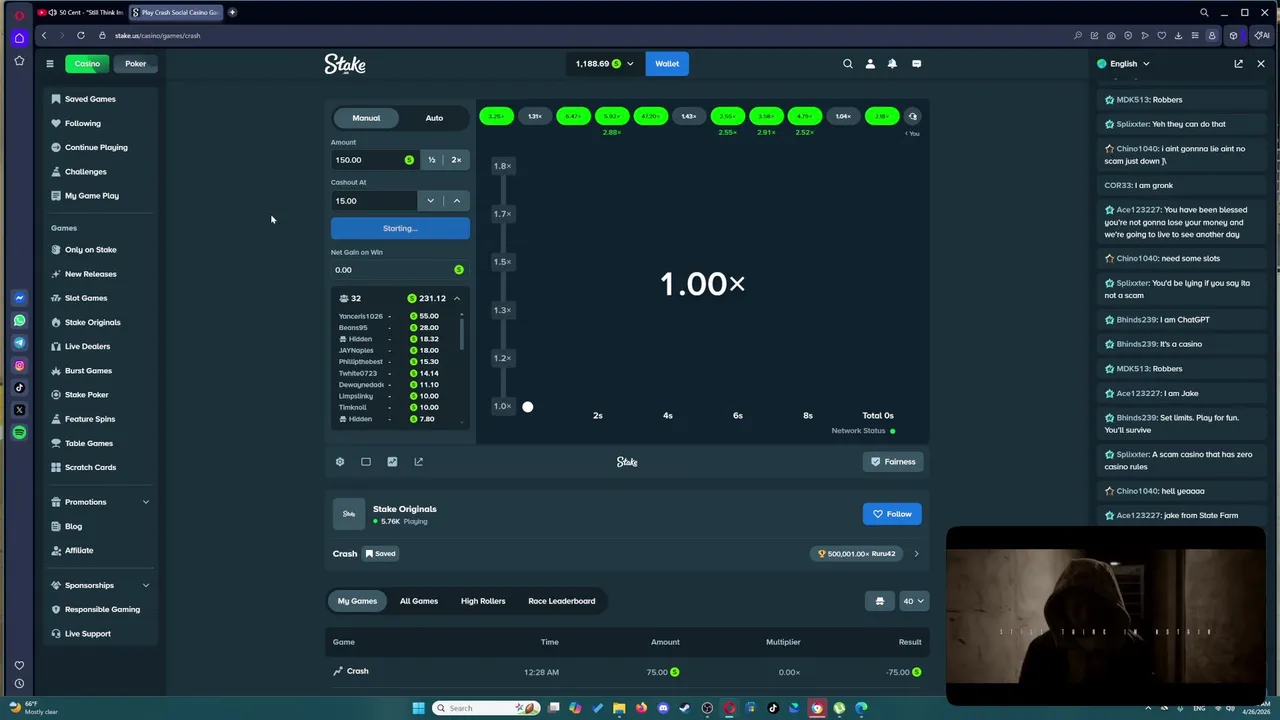Click the browser address bar URL

click(158, 35)
